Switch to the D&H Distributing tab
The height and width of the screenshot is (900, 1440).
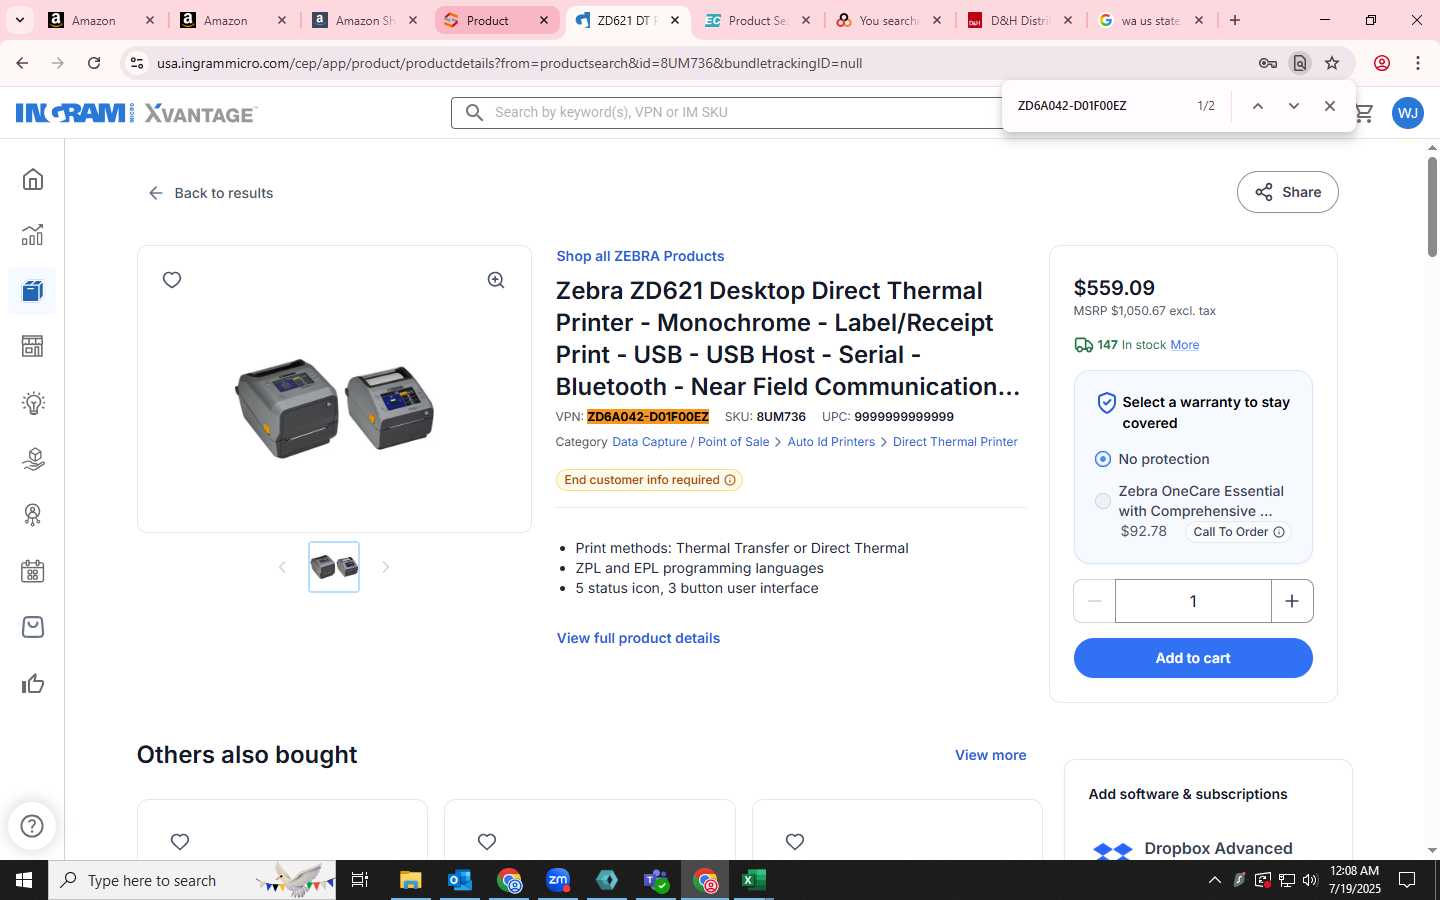point(1018,20)
